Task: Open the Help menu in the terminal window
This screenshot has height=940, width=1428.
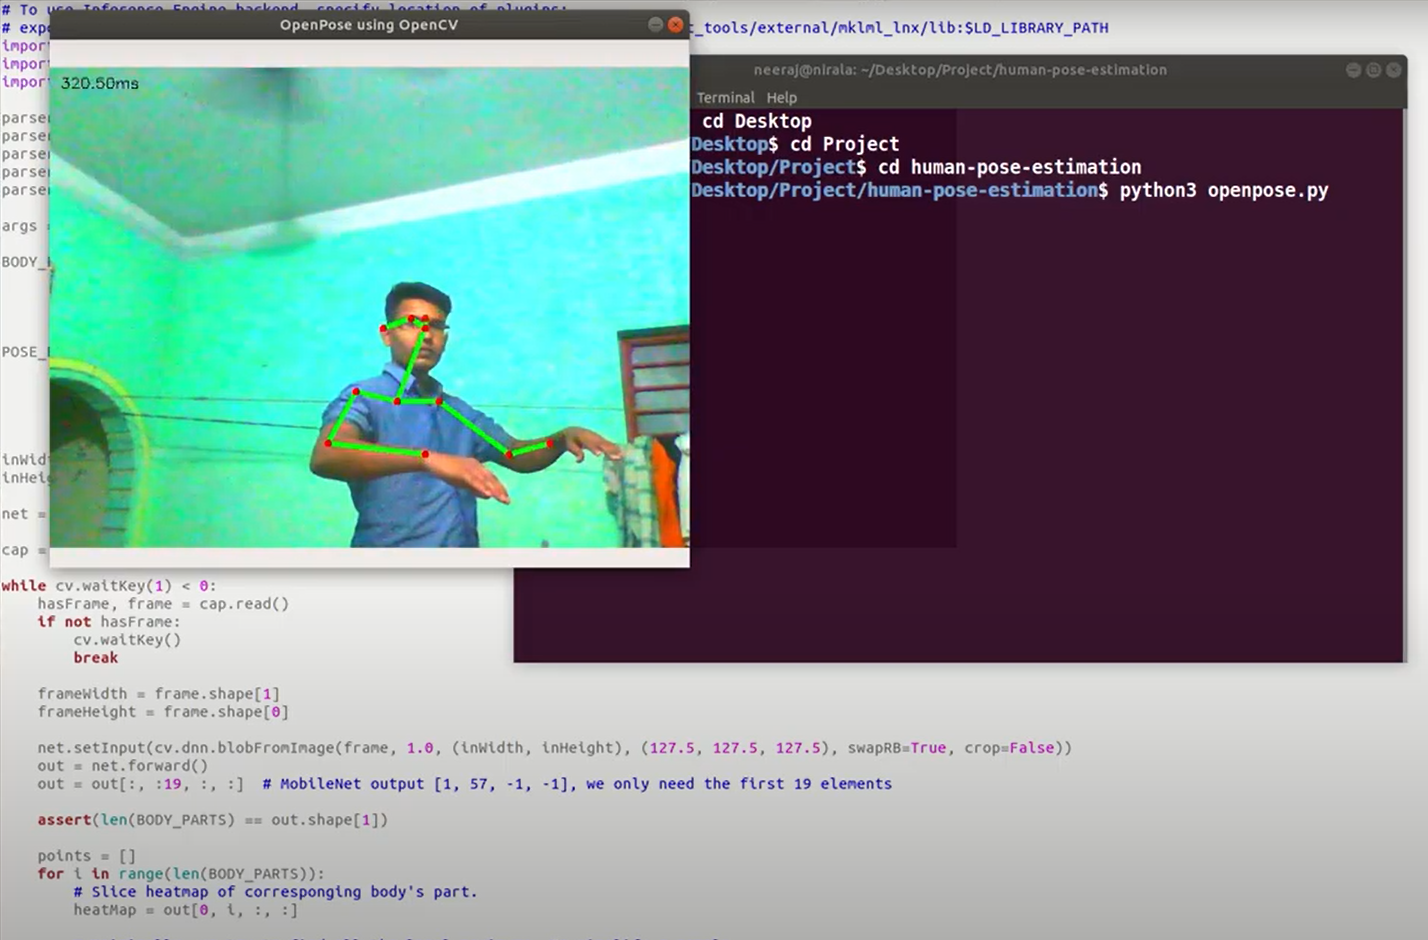Action: point(782,97)
